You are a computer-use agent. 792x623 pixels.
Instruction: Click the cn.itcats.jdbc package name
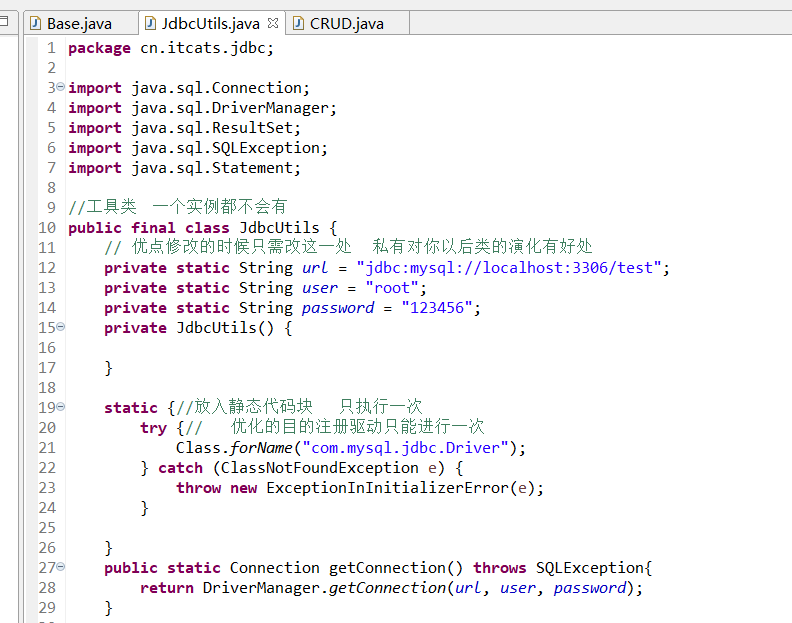coord(203,48)
